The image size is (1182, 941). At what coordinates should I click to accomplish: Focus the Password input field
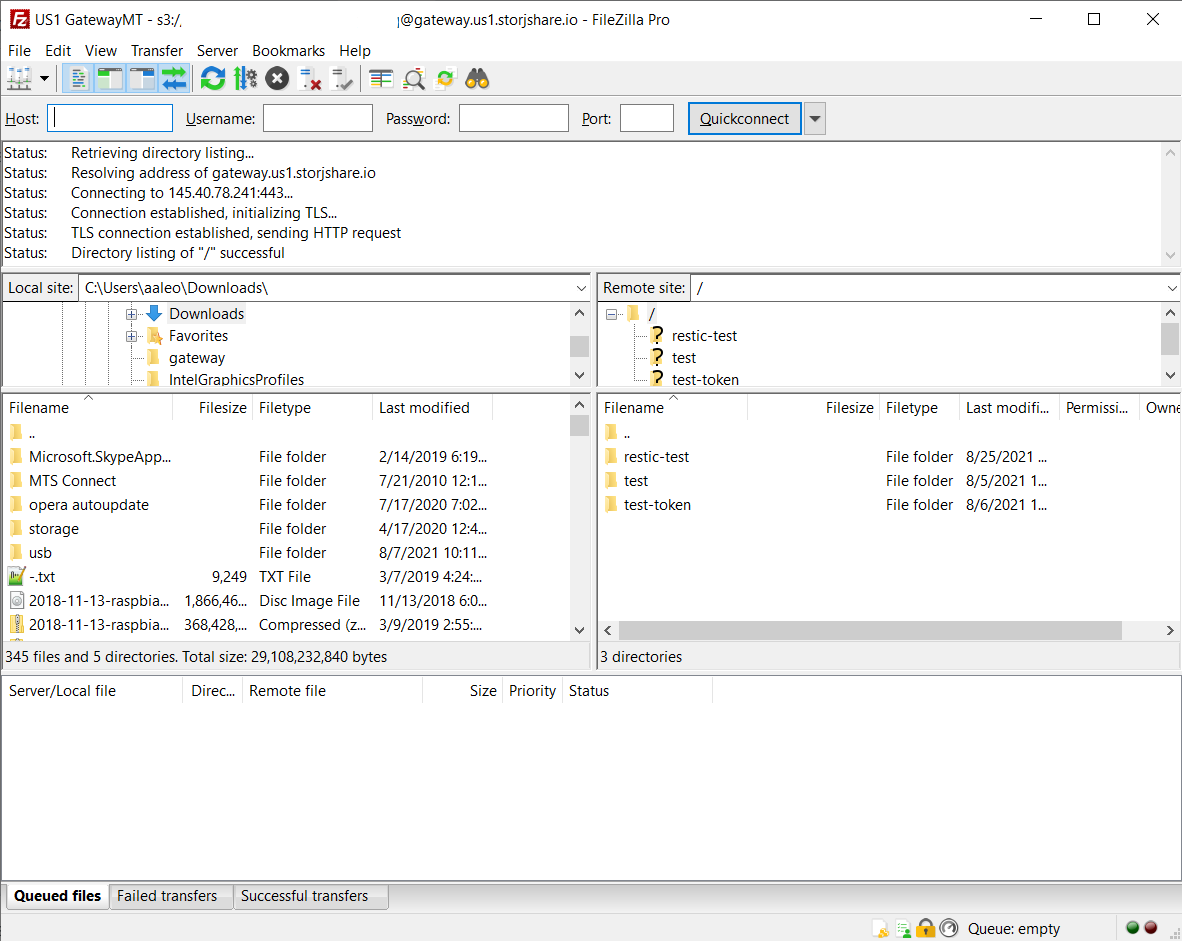(x=513, y=118)
